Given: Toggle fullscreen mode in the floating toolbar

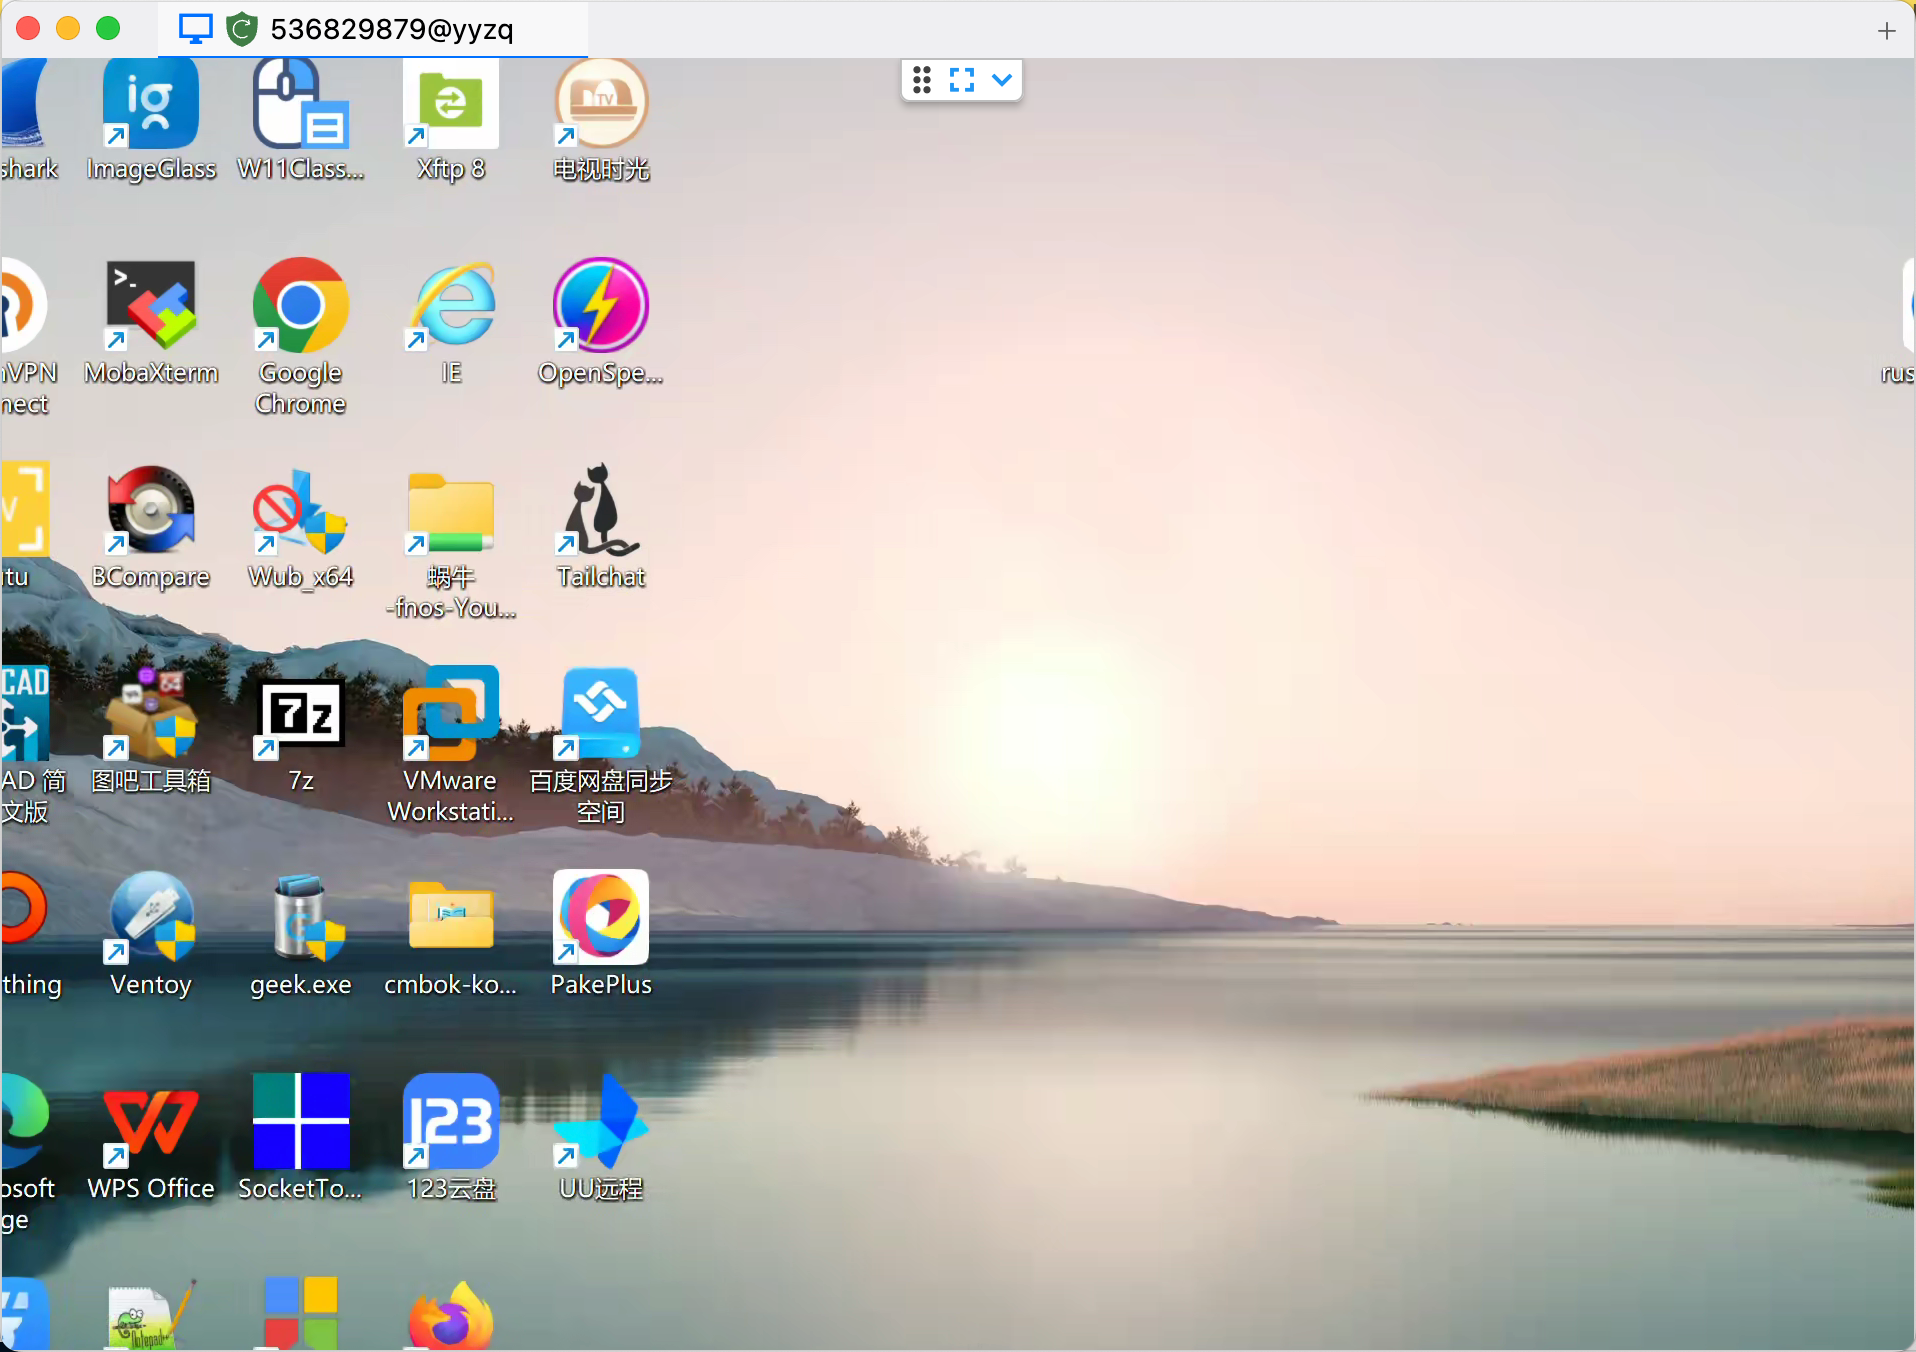Looking at the screenshot, I should point(962,80).
